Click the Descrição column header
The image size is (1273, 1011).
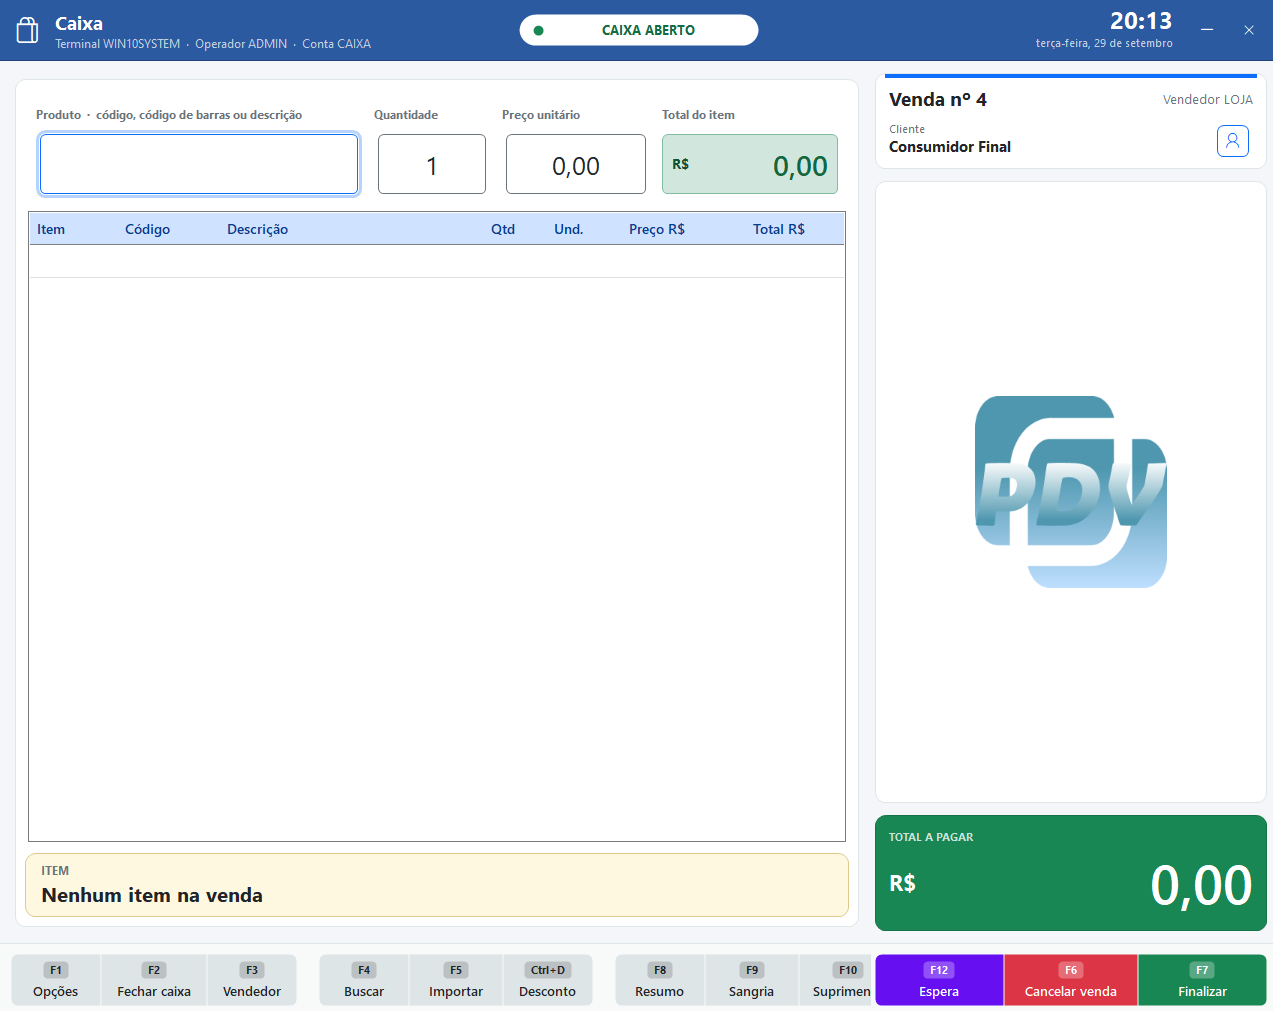(x=258, y=229)
